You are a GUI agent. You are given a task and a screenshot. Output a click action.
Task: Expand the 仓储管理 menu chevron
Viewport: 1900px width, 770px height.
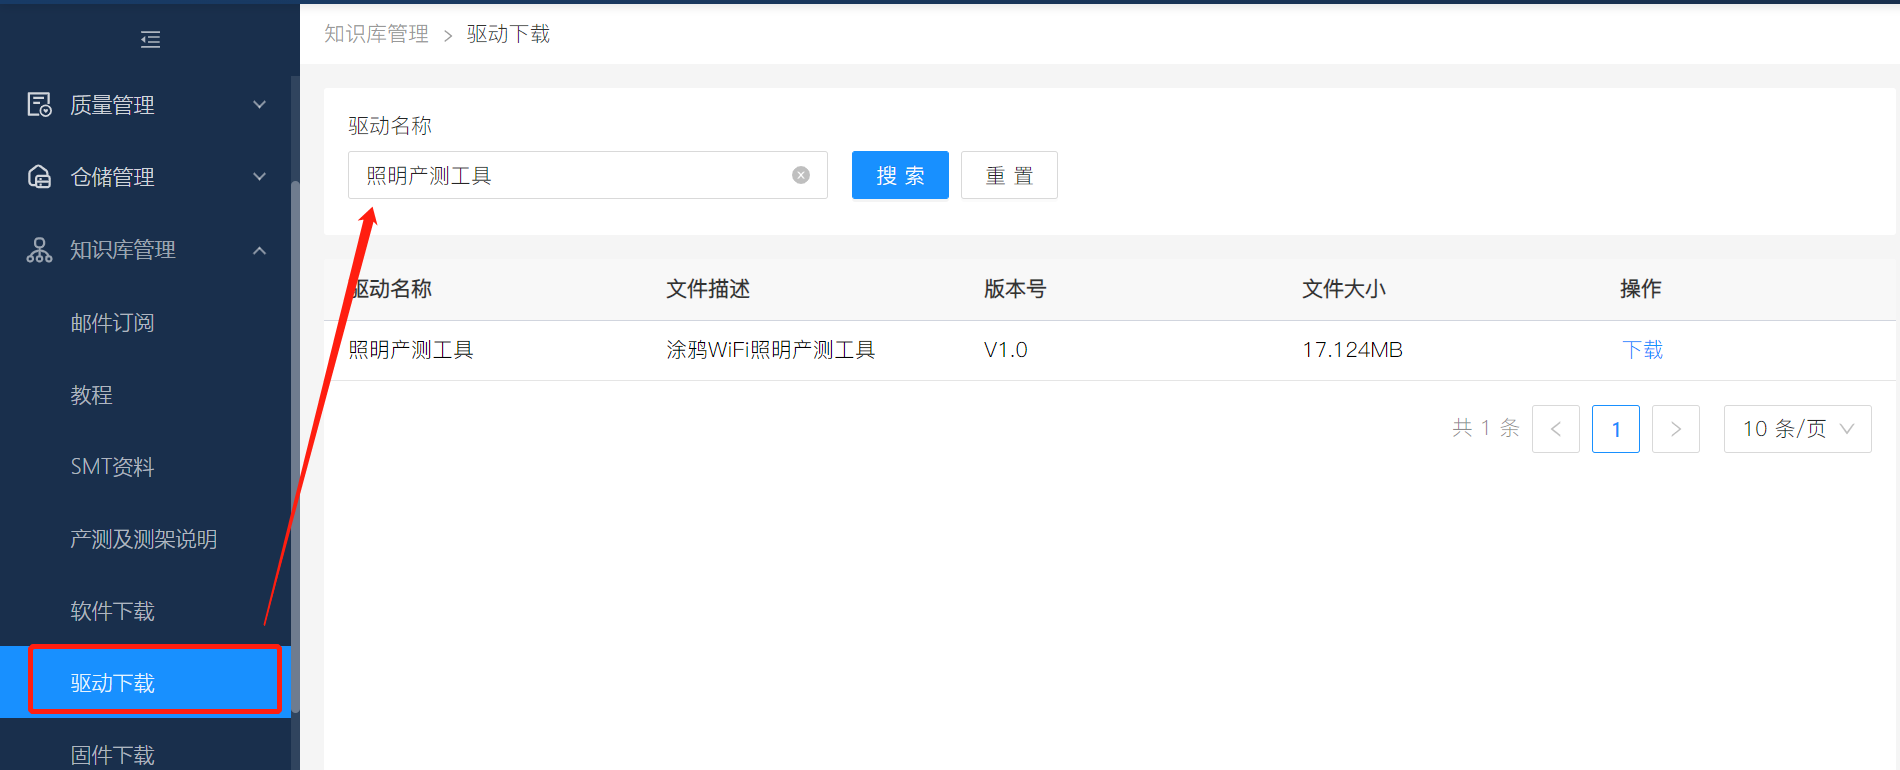click(x=259, y=177)
